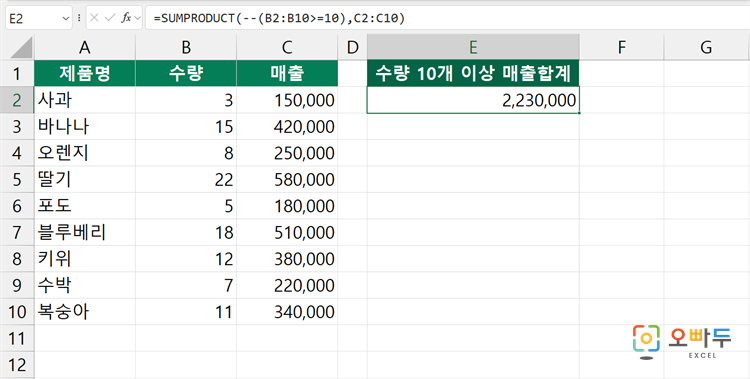Select row 3 header

point(17,126)
